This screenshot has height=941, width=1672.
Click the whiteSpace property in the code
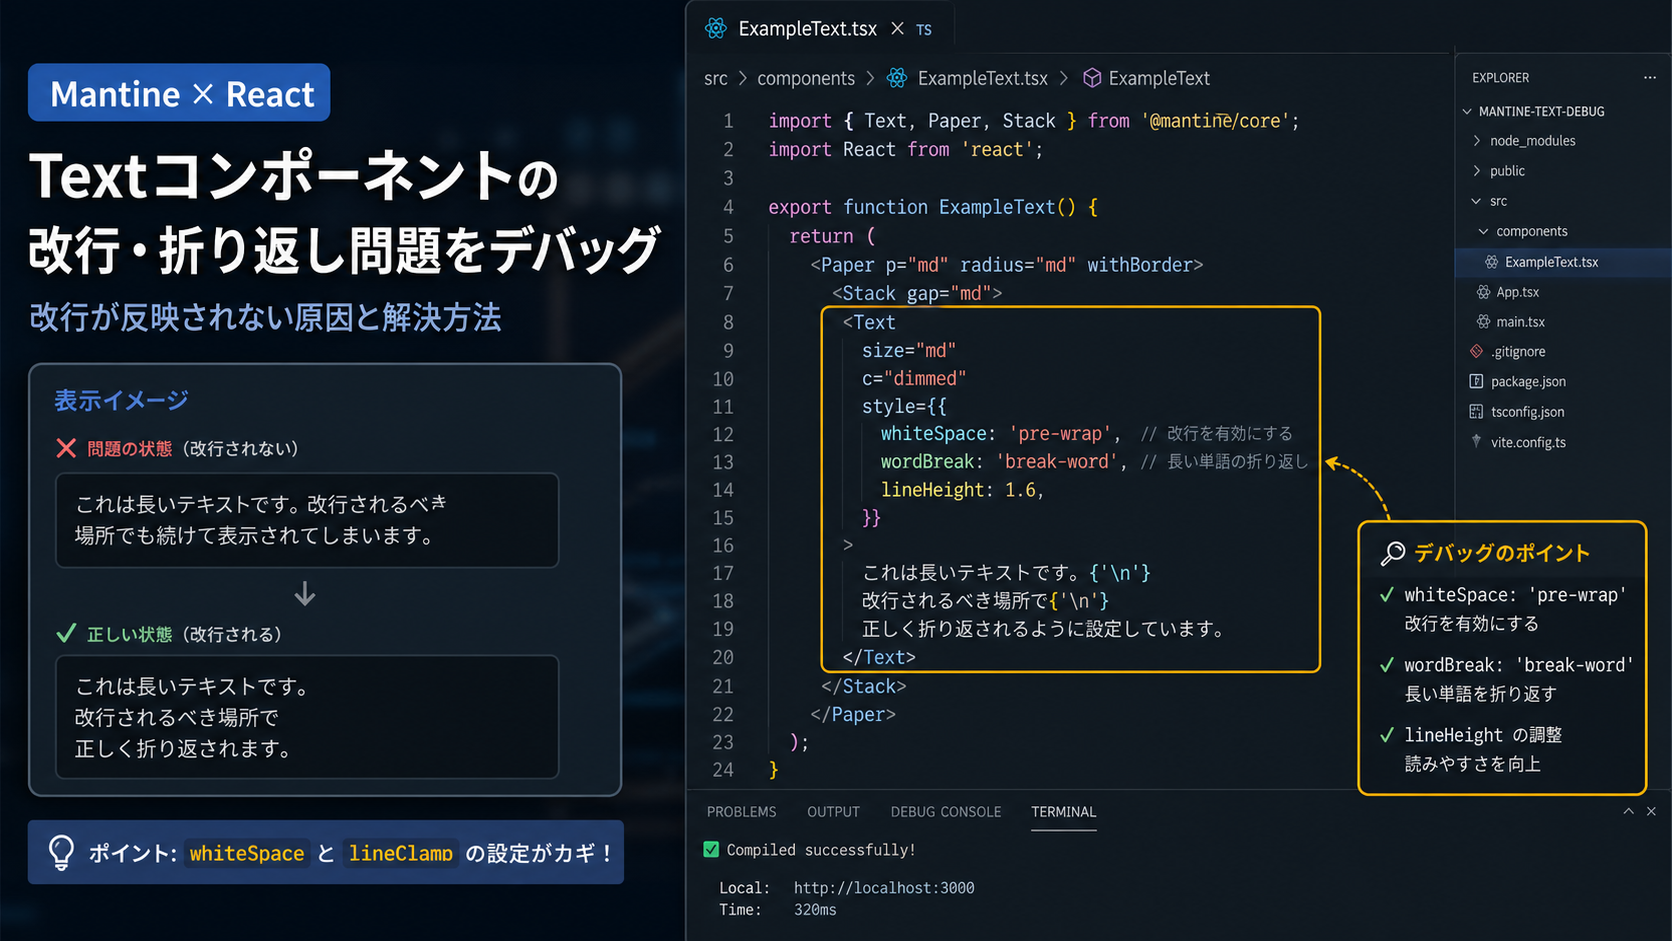tap(934, 433)
